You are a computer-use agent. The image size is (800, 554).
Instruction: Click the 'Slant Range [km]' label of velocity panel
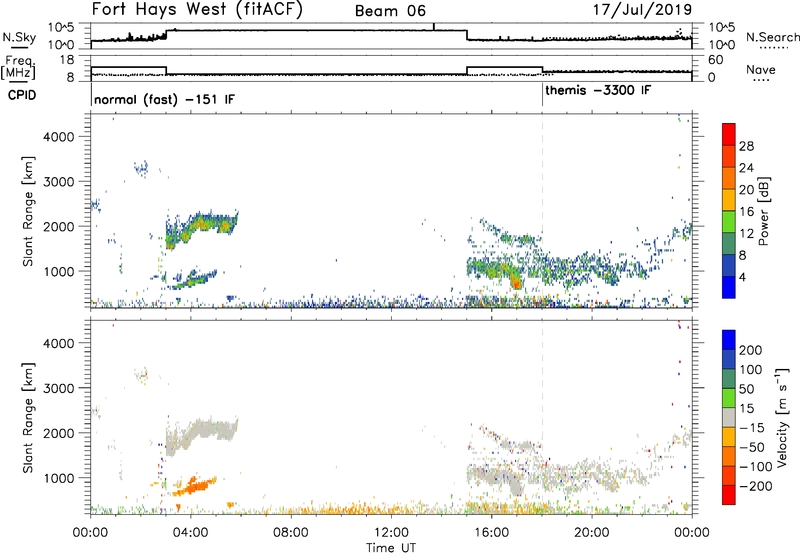(28, 418)
